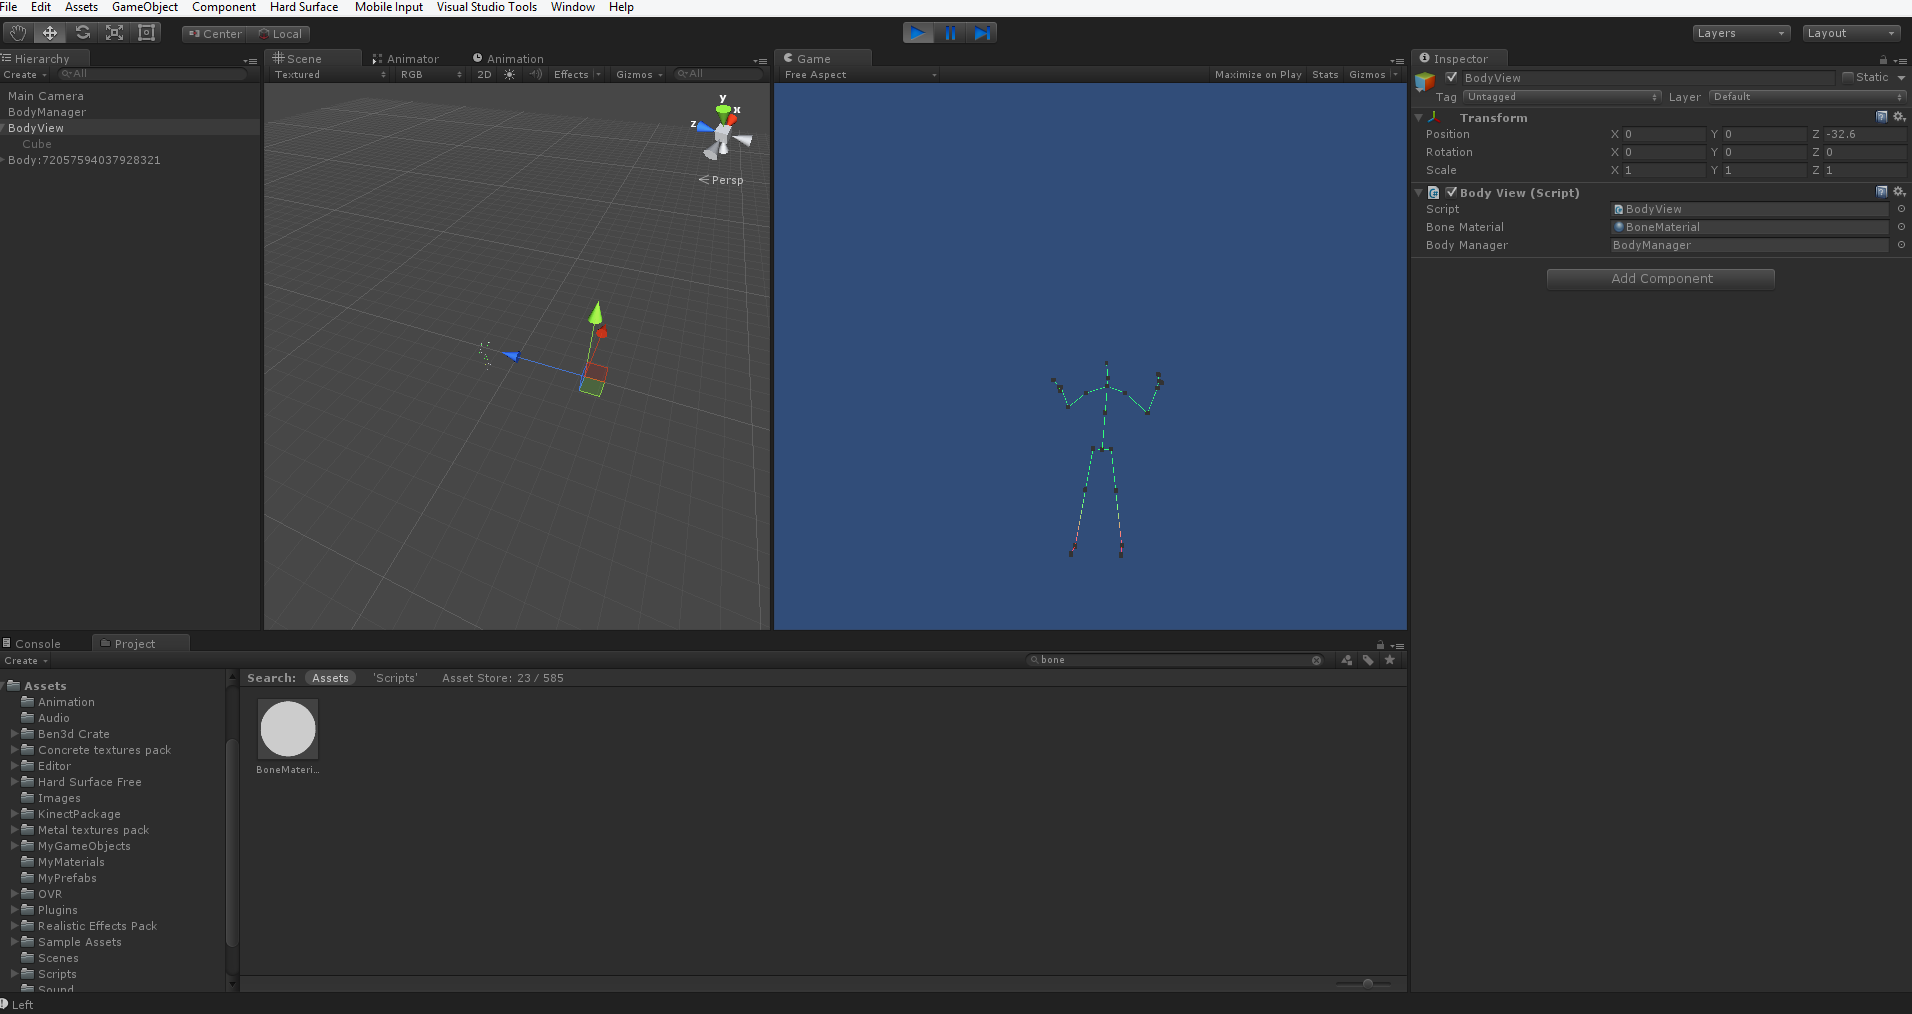Toggle scene audio speaker icon

[536, 74]
